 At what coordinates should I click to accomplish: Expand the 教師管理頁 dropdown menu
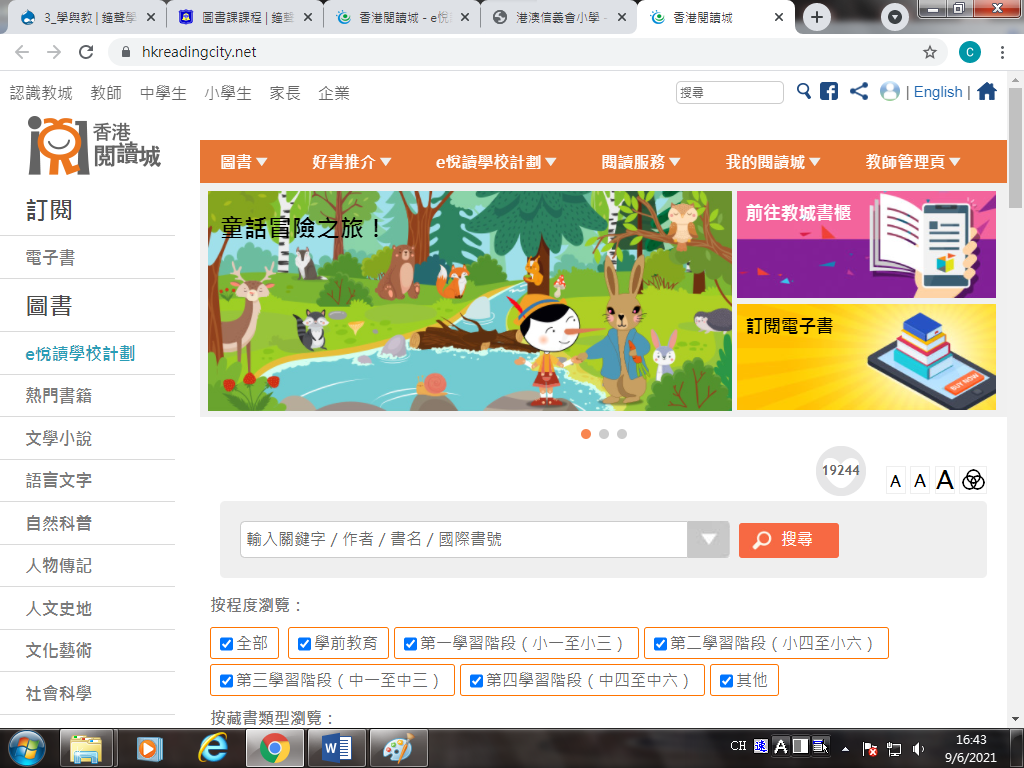[913, 162]
